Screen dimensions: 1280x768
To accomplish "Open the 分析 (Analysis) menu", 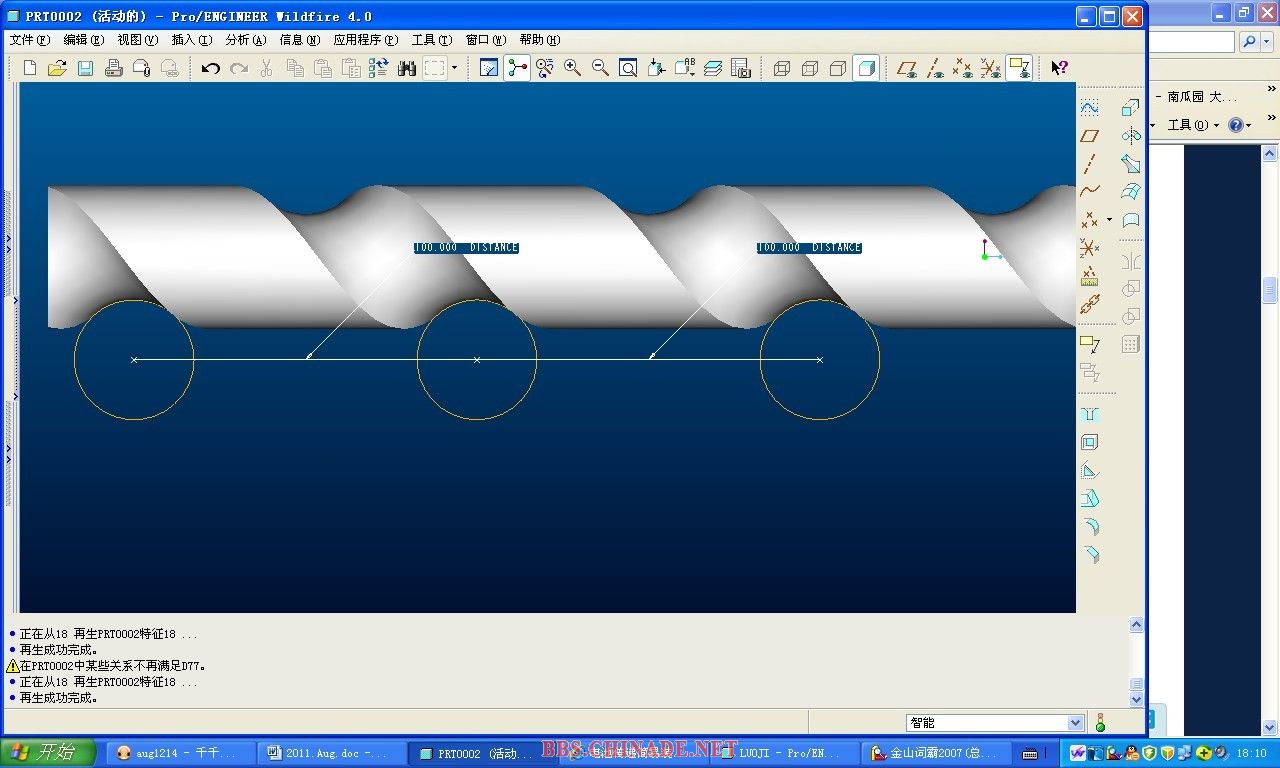I will (x=245, y=40).
